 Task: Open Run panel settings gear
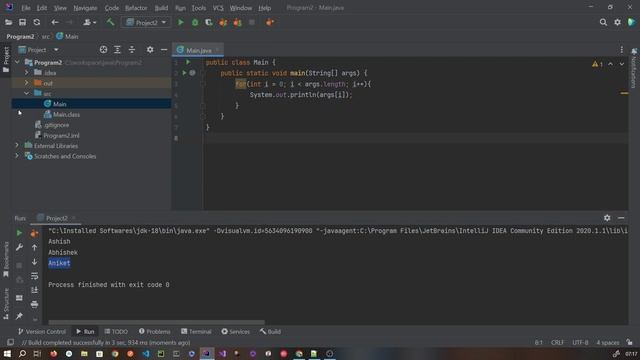click(607, 218)
